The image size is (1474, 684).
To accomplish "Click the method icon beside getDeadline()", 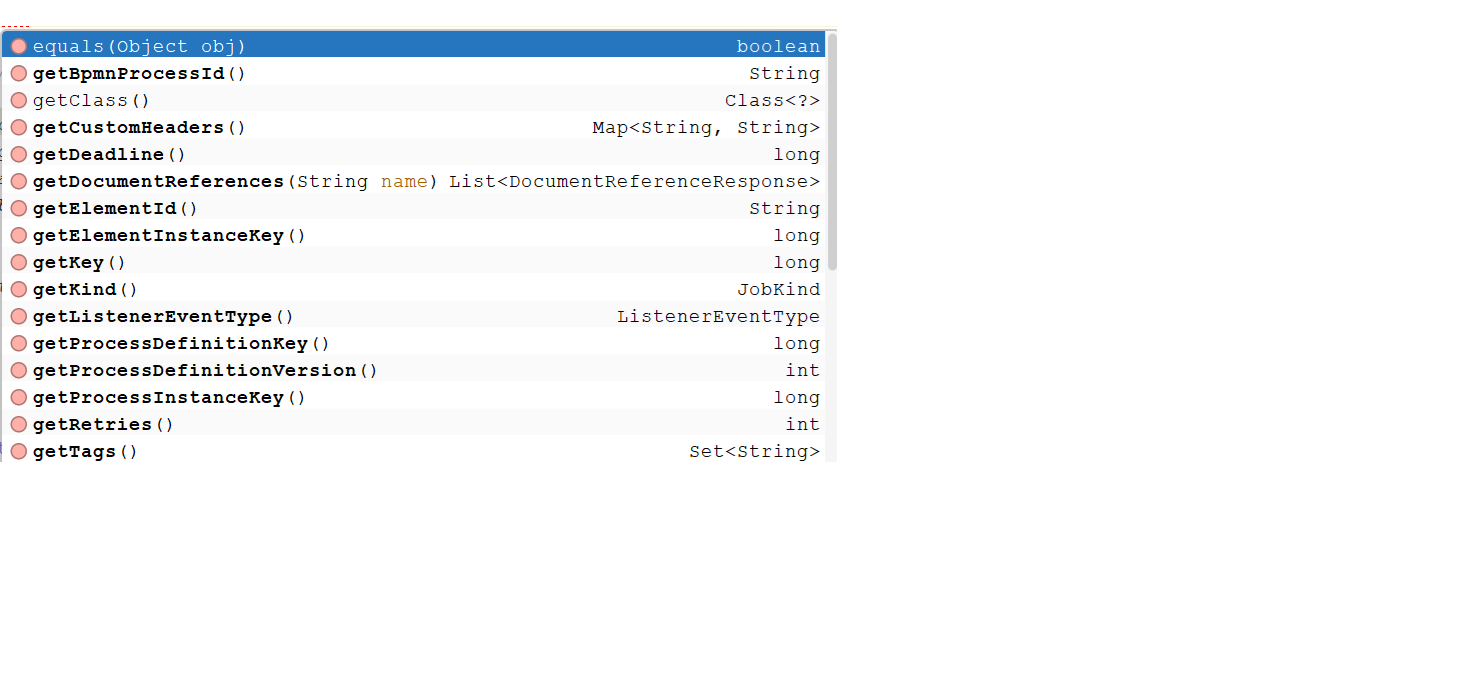I will [x=18, y=155].
